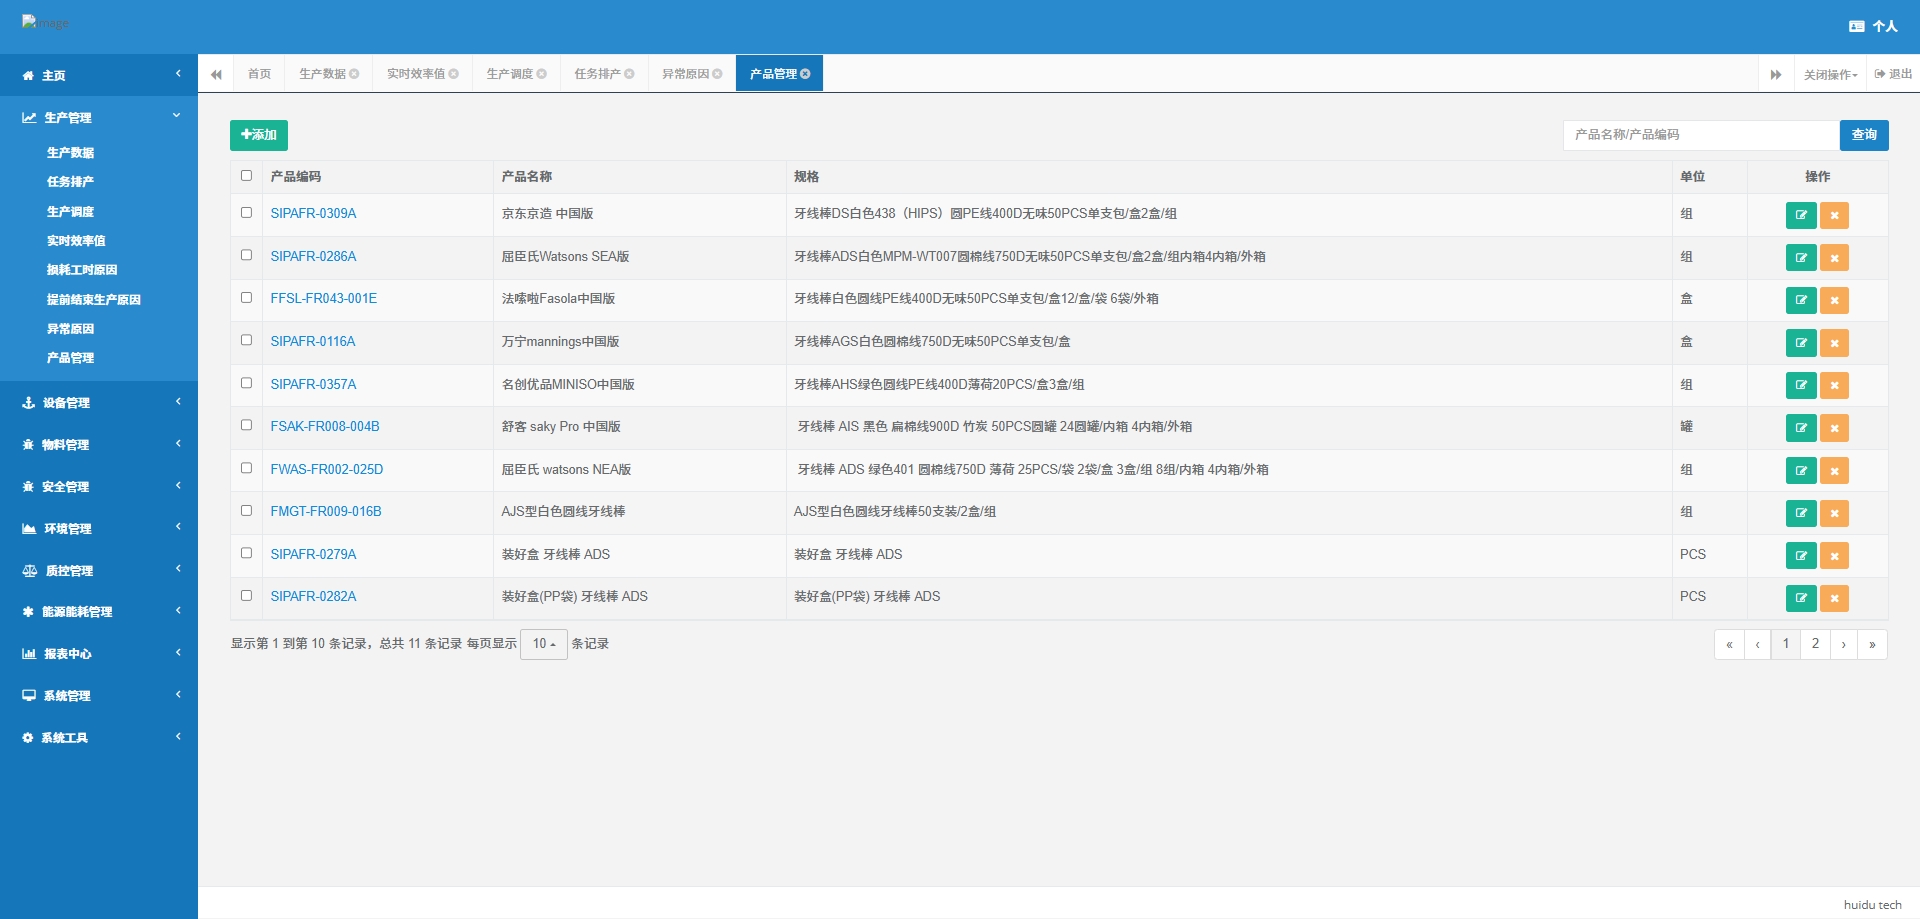Check the SIPAFR-0309A row checkbox
1920x919 pixels.
[x=246, y=213]
